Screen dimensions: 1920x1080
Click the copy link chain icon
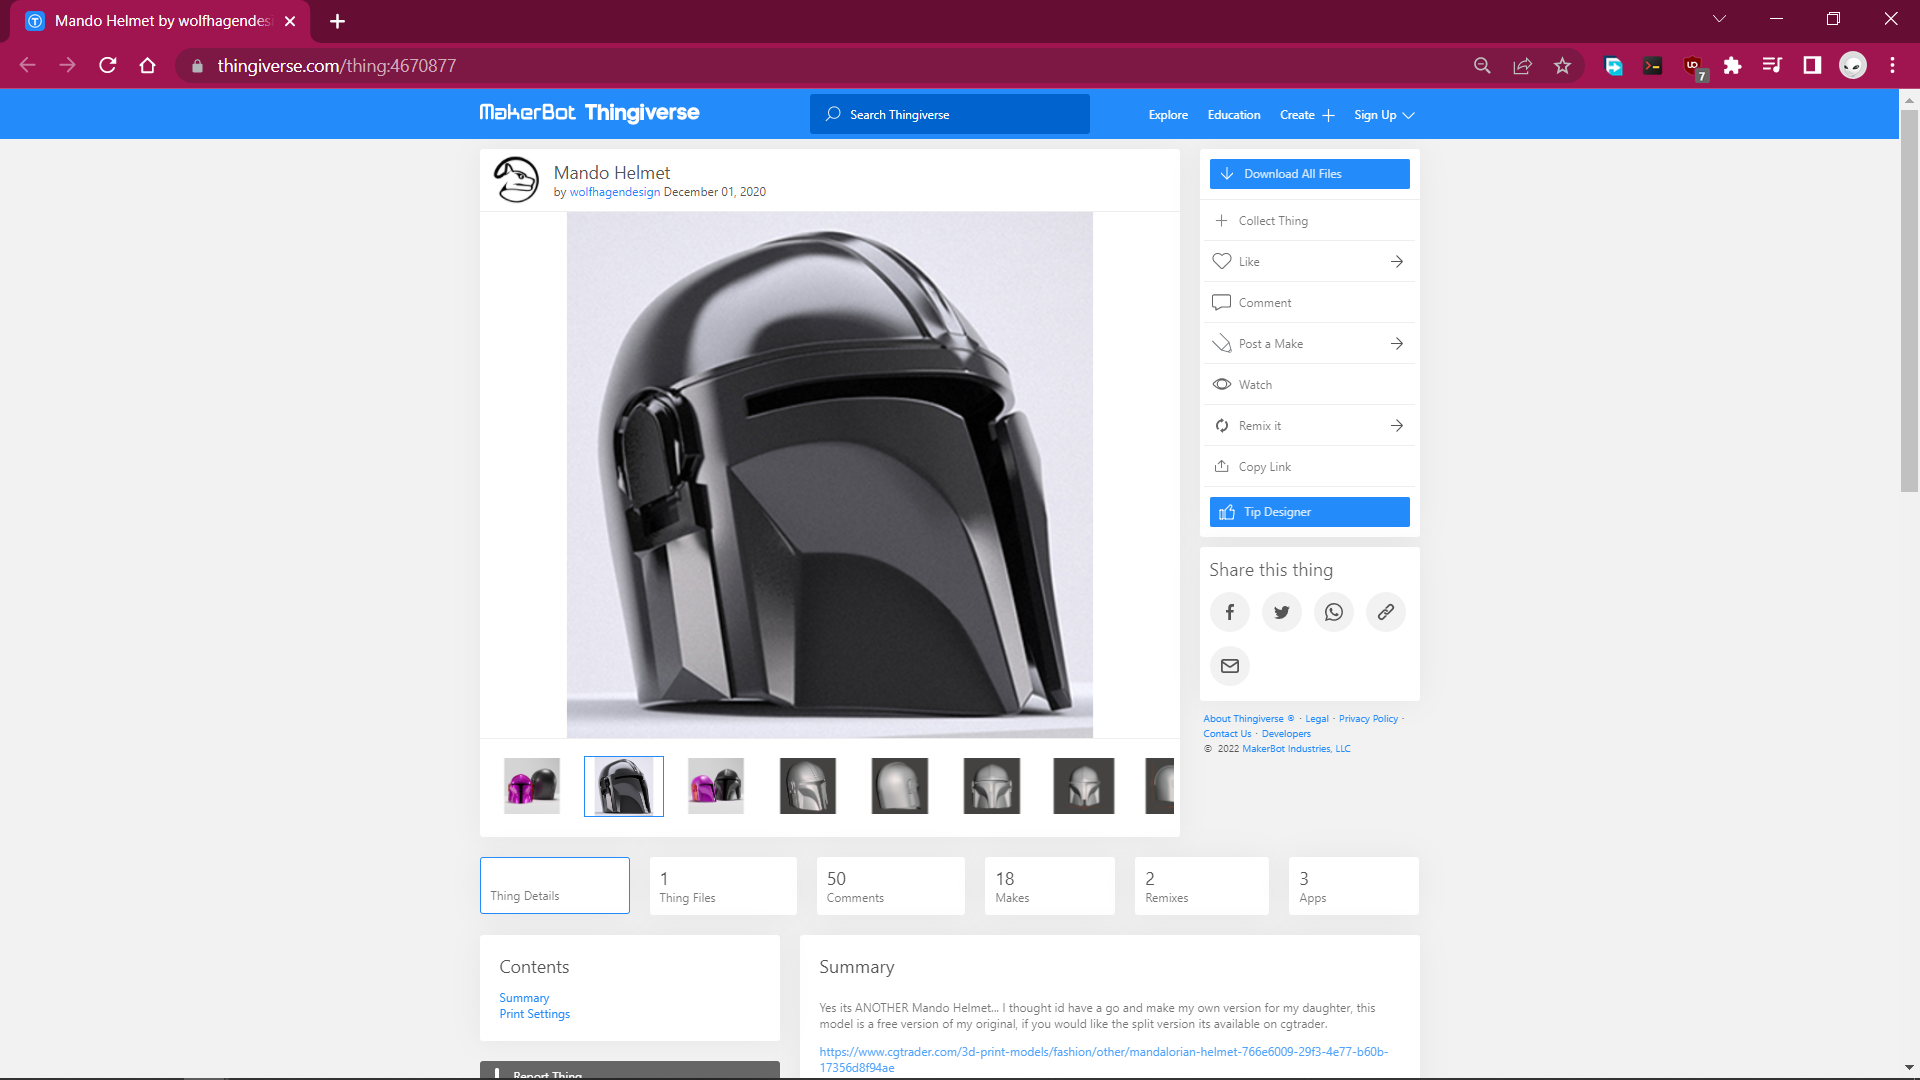click(x=1385, y=612)
